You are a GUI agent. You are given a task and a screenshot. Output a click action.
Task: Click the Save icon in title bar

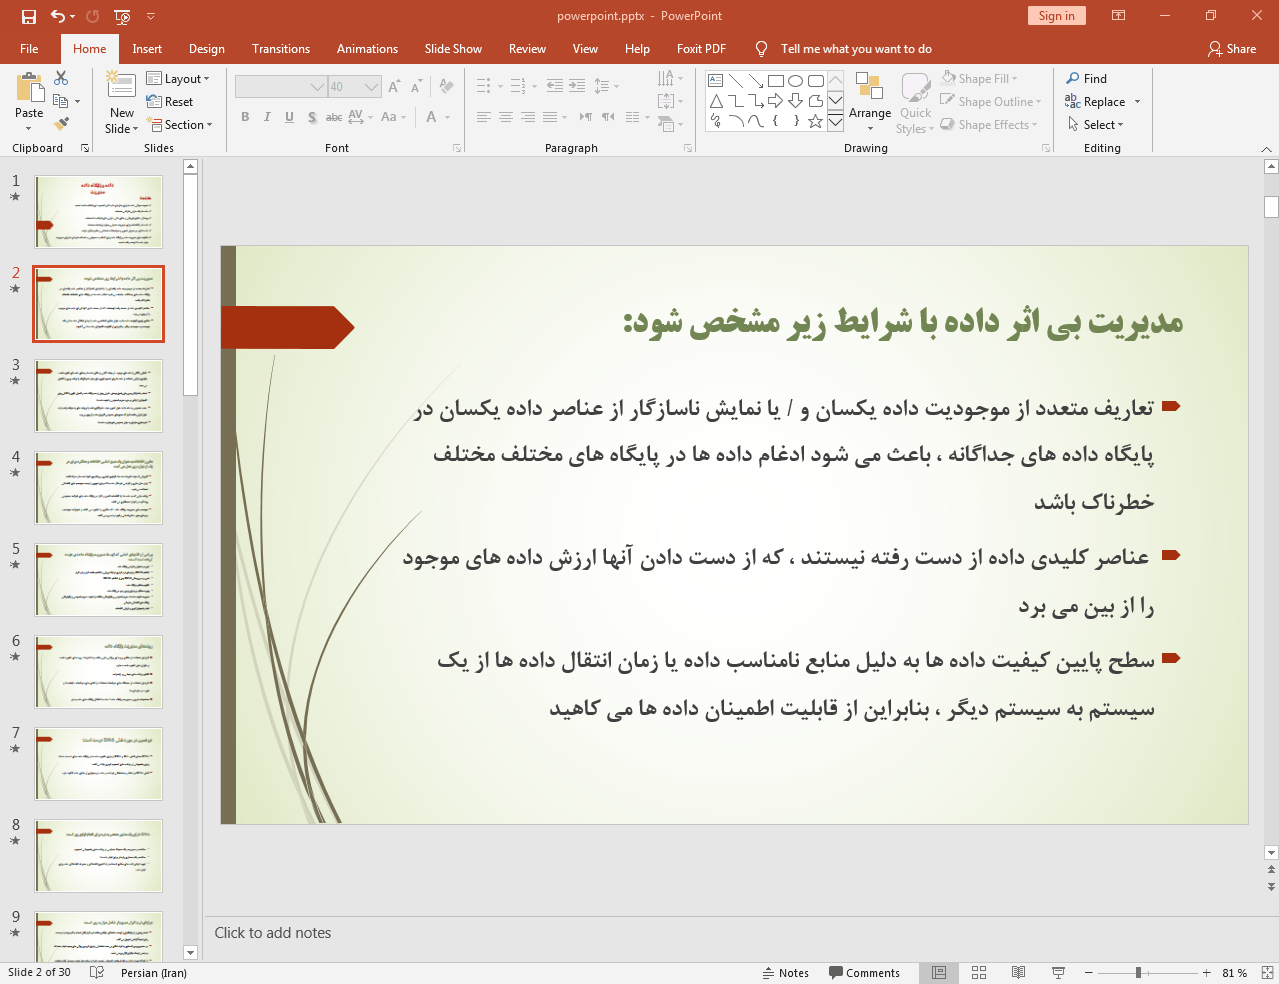(28, 16)
